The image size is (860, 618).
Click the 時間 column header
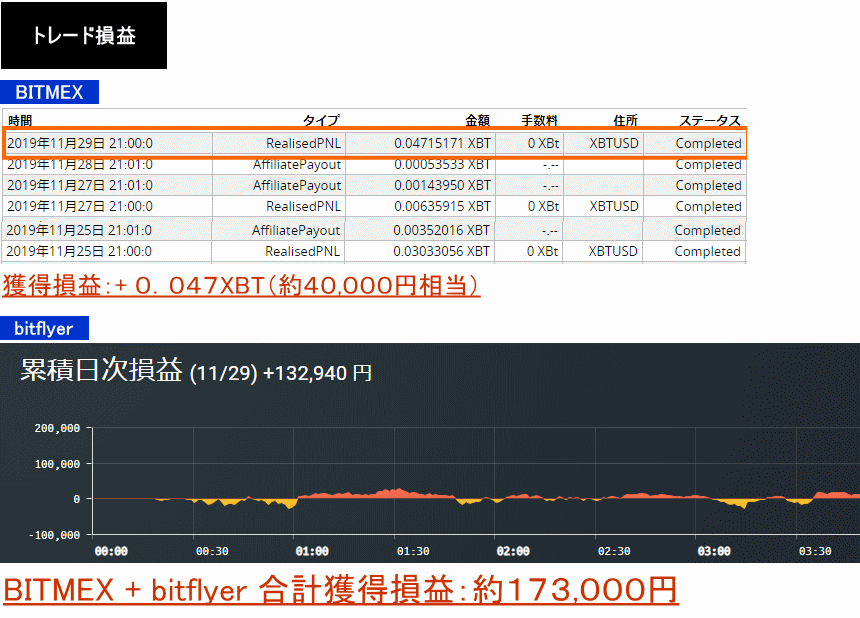[x=20, y=120]
